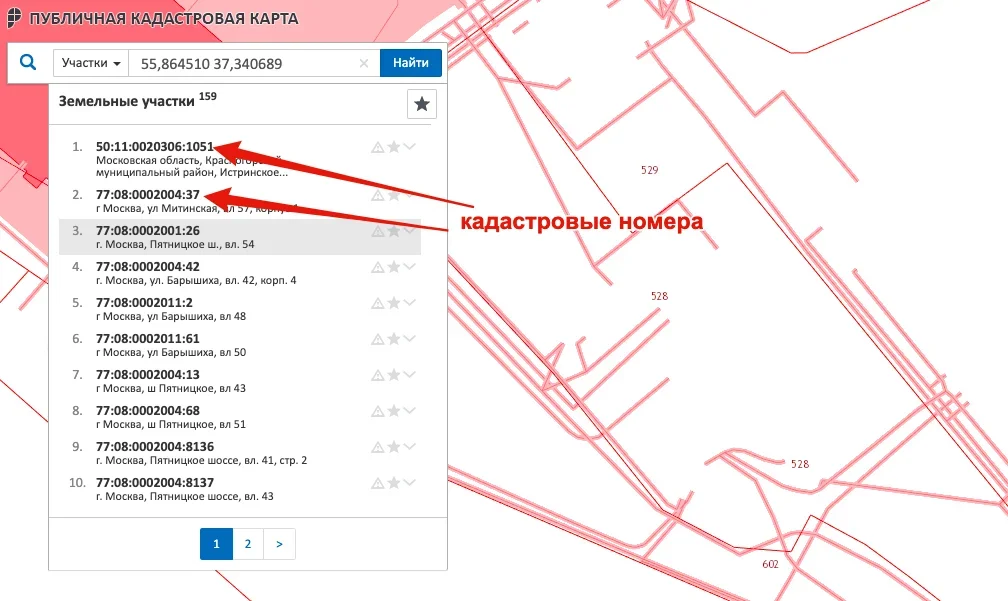The image size is (1008, 601).
Task: Open the Участки search type dropdown
Action: pyautogui.click(x=91, y=63)
